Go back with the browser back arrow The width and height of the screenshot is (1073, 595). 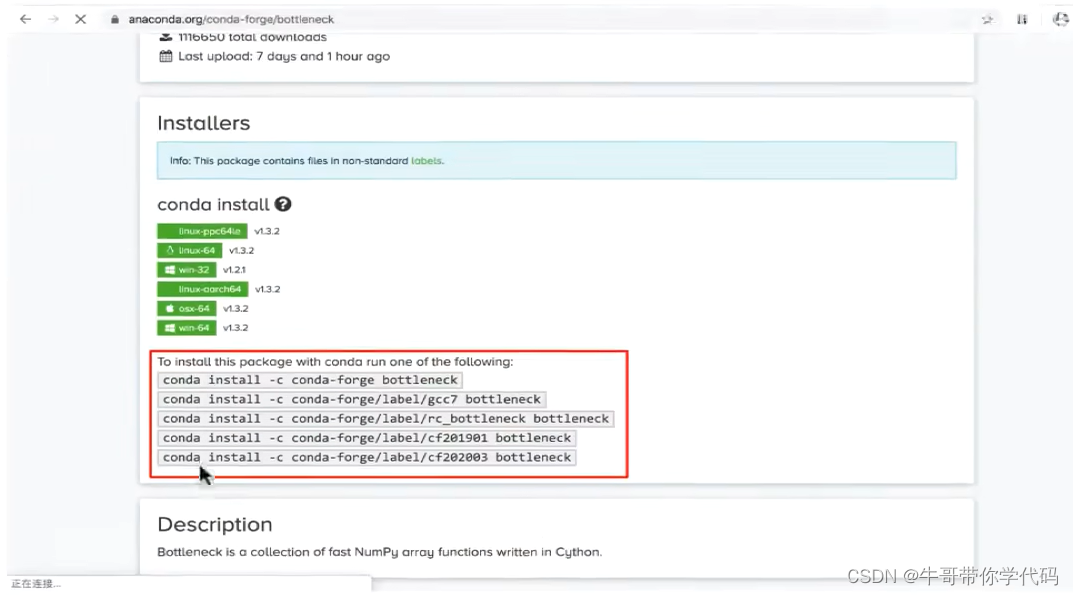(x=25, y=19)
